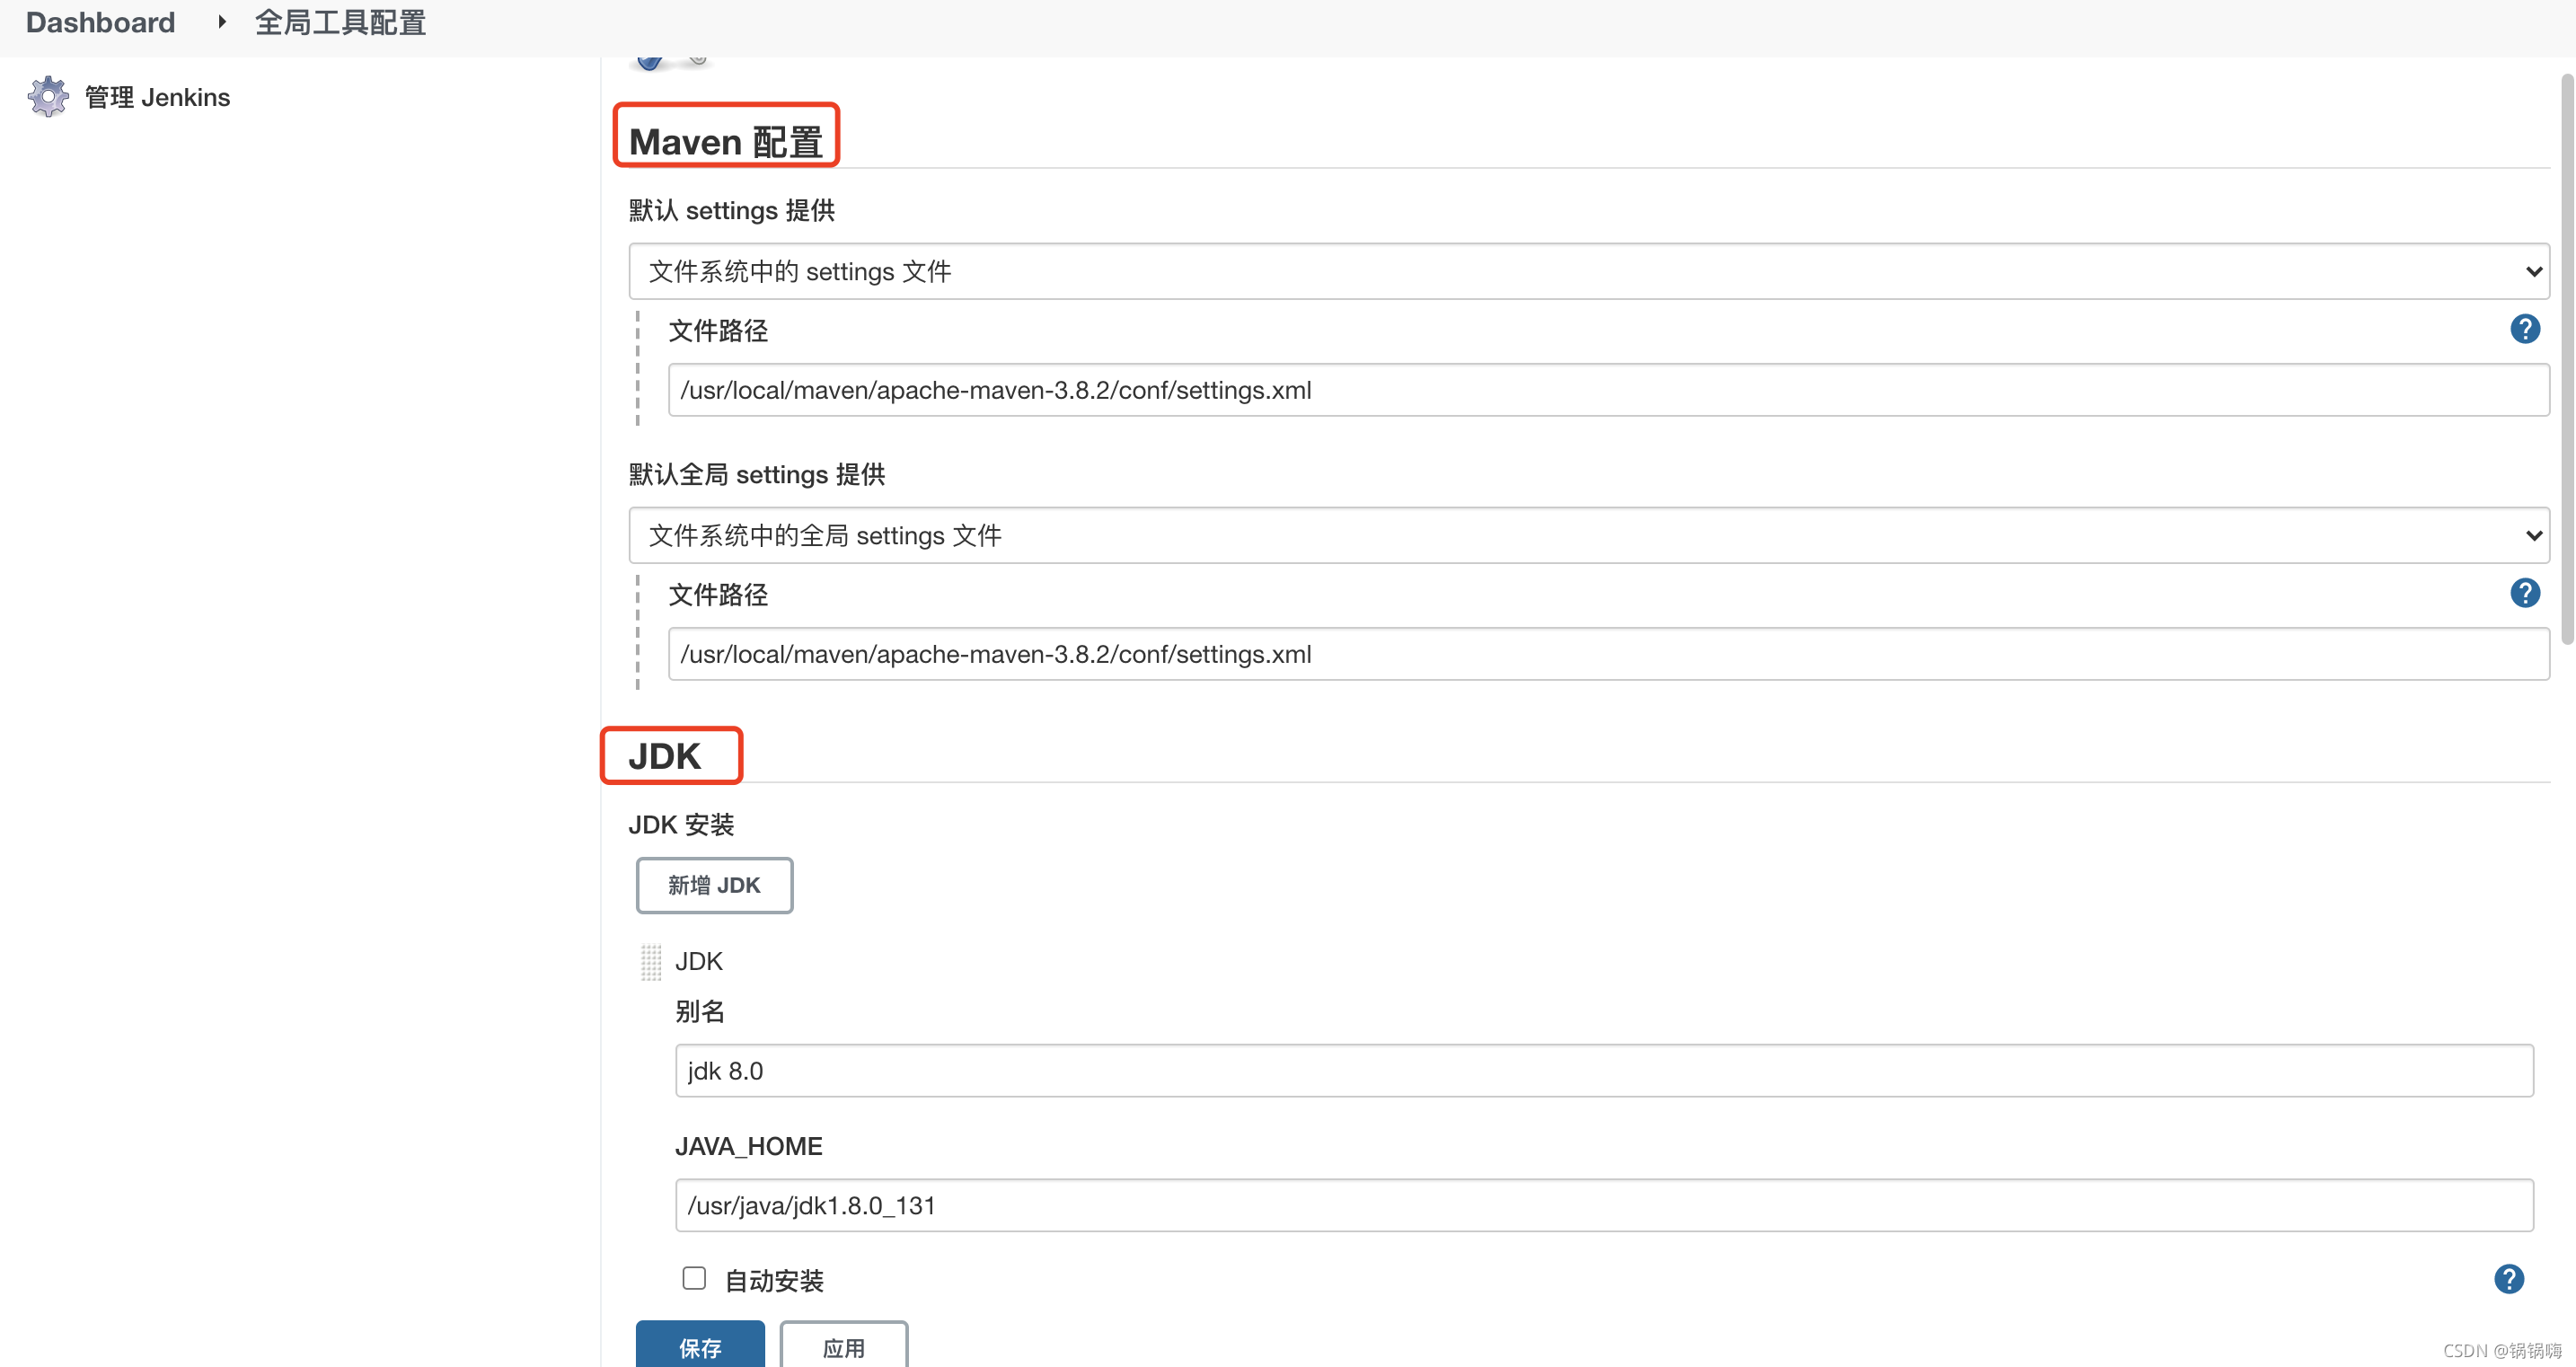The image size is (2576, 1367).
Task: Open help for default settings file path
Action: (2525, 329)
